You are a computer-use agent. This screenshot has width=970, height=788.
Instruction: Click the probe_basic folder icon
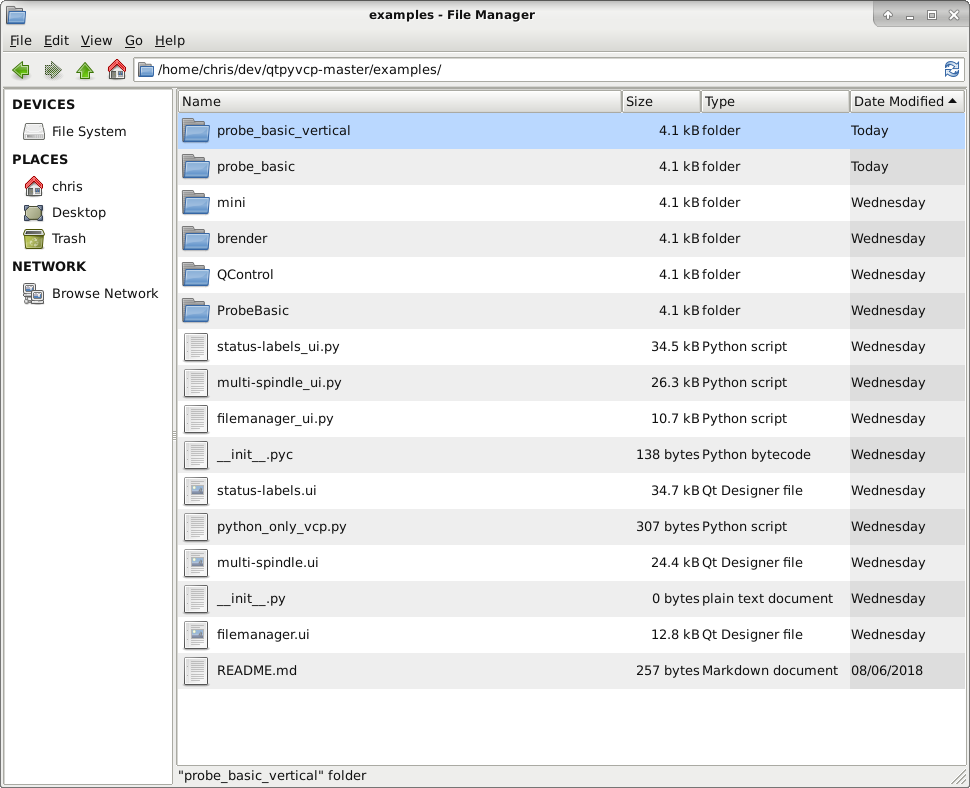click(x=196, y=166)
